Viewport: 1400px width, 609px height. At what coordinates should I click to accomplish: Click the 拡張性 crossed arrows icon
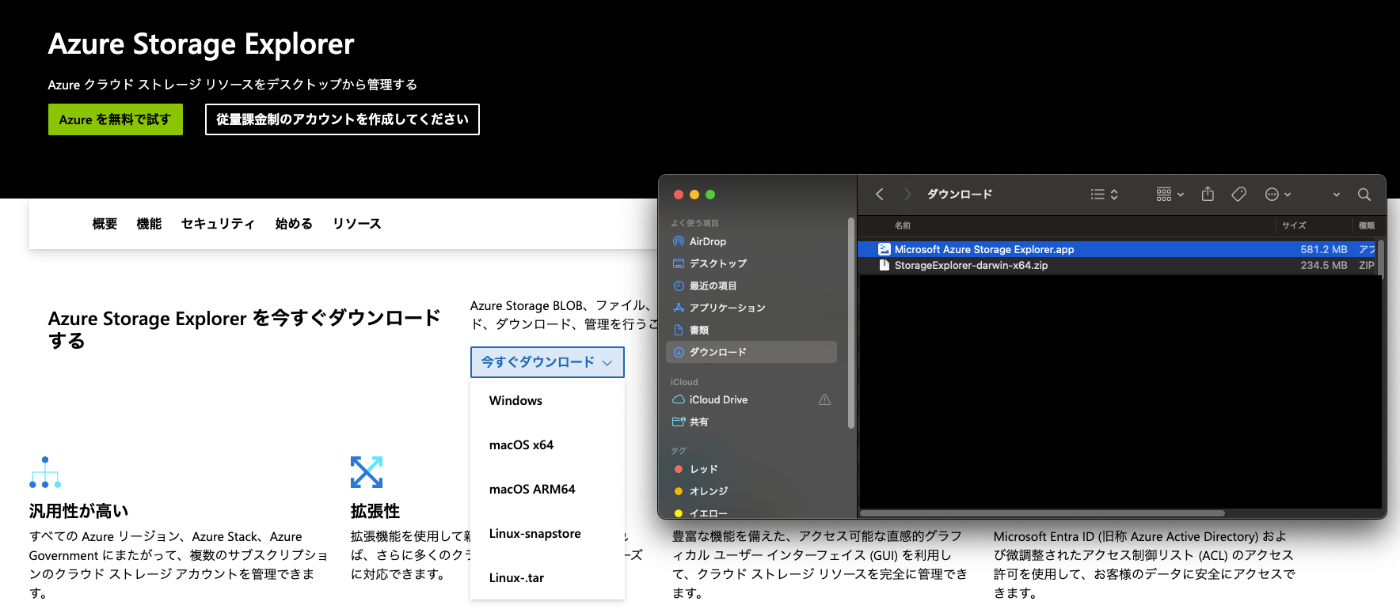(x=367, y=472)
